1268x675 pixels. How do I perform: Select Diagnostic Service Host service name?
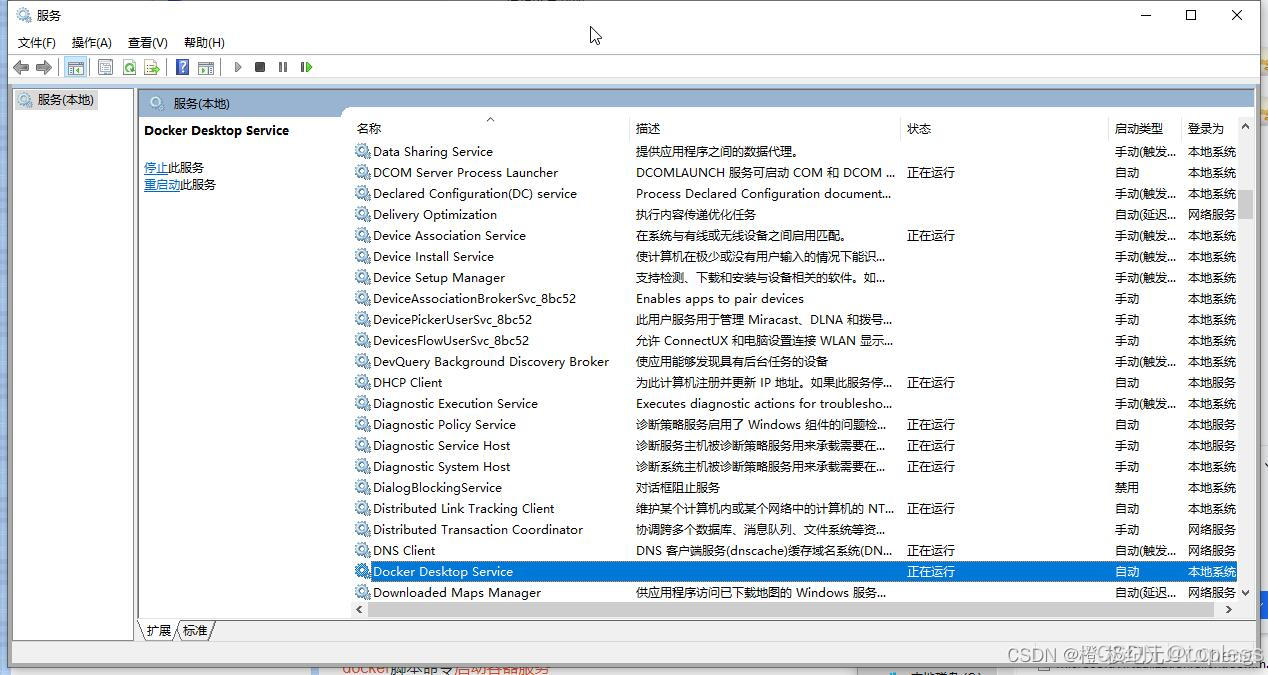[442, 445]
